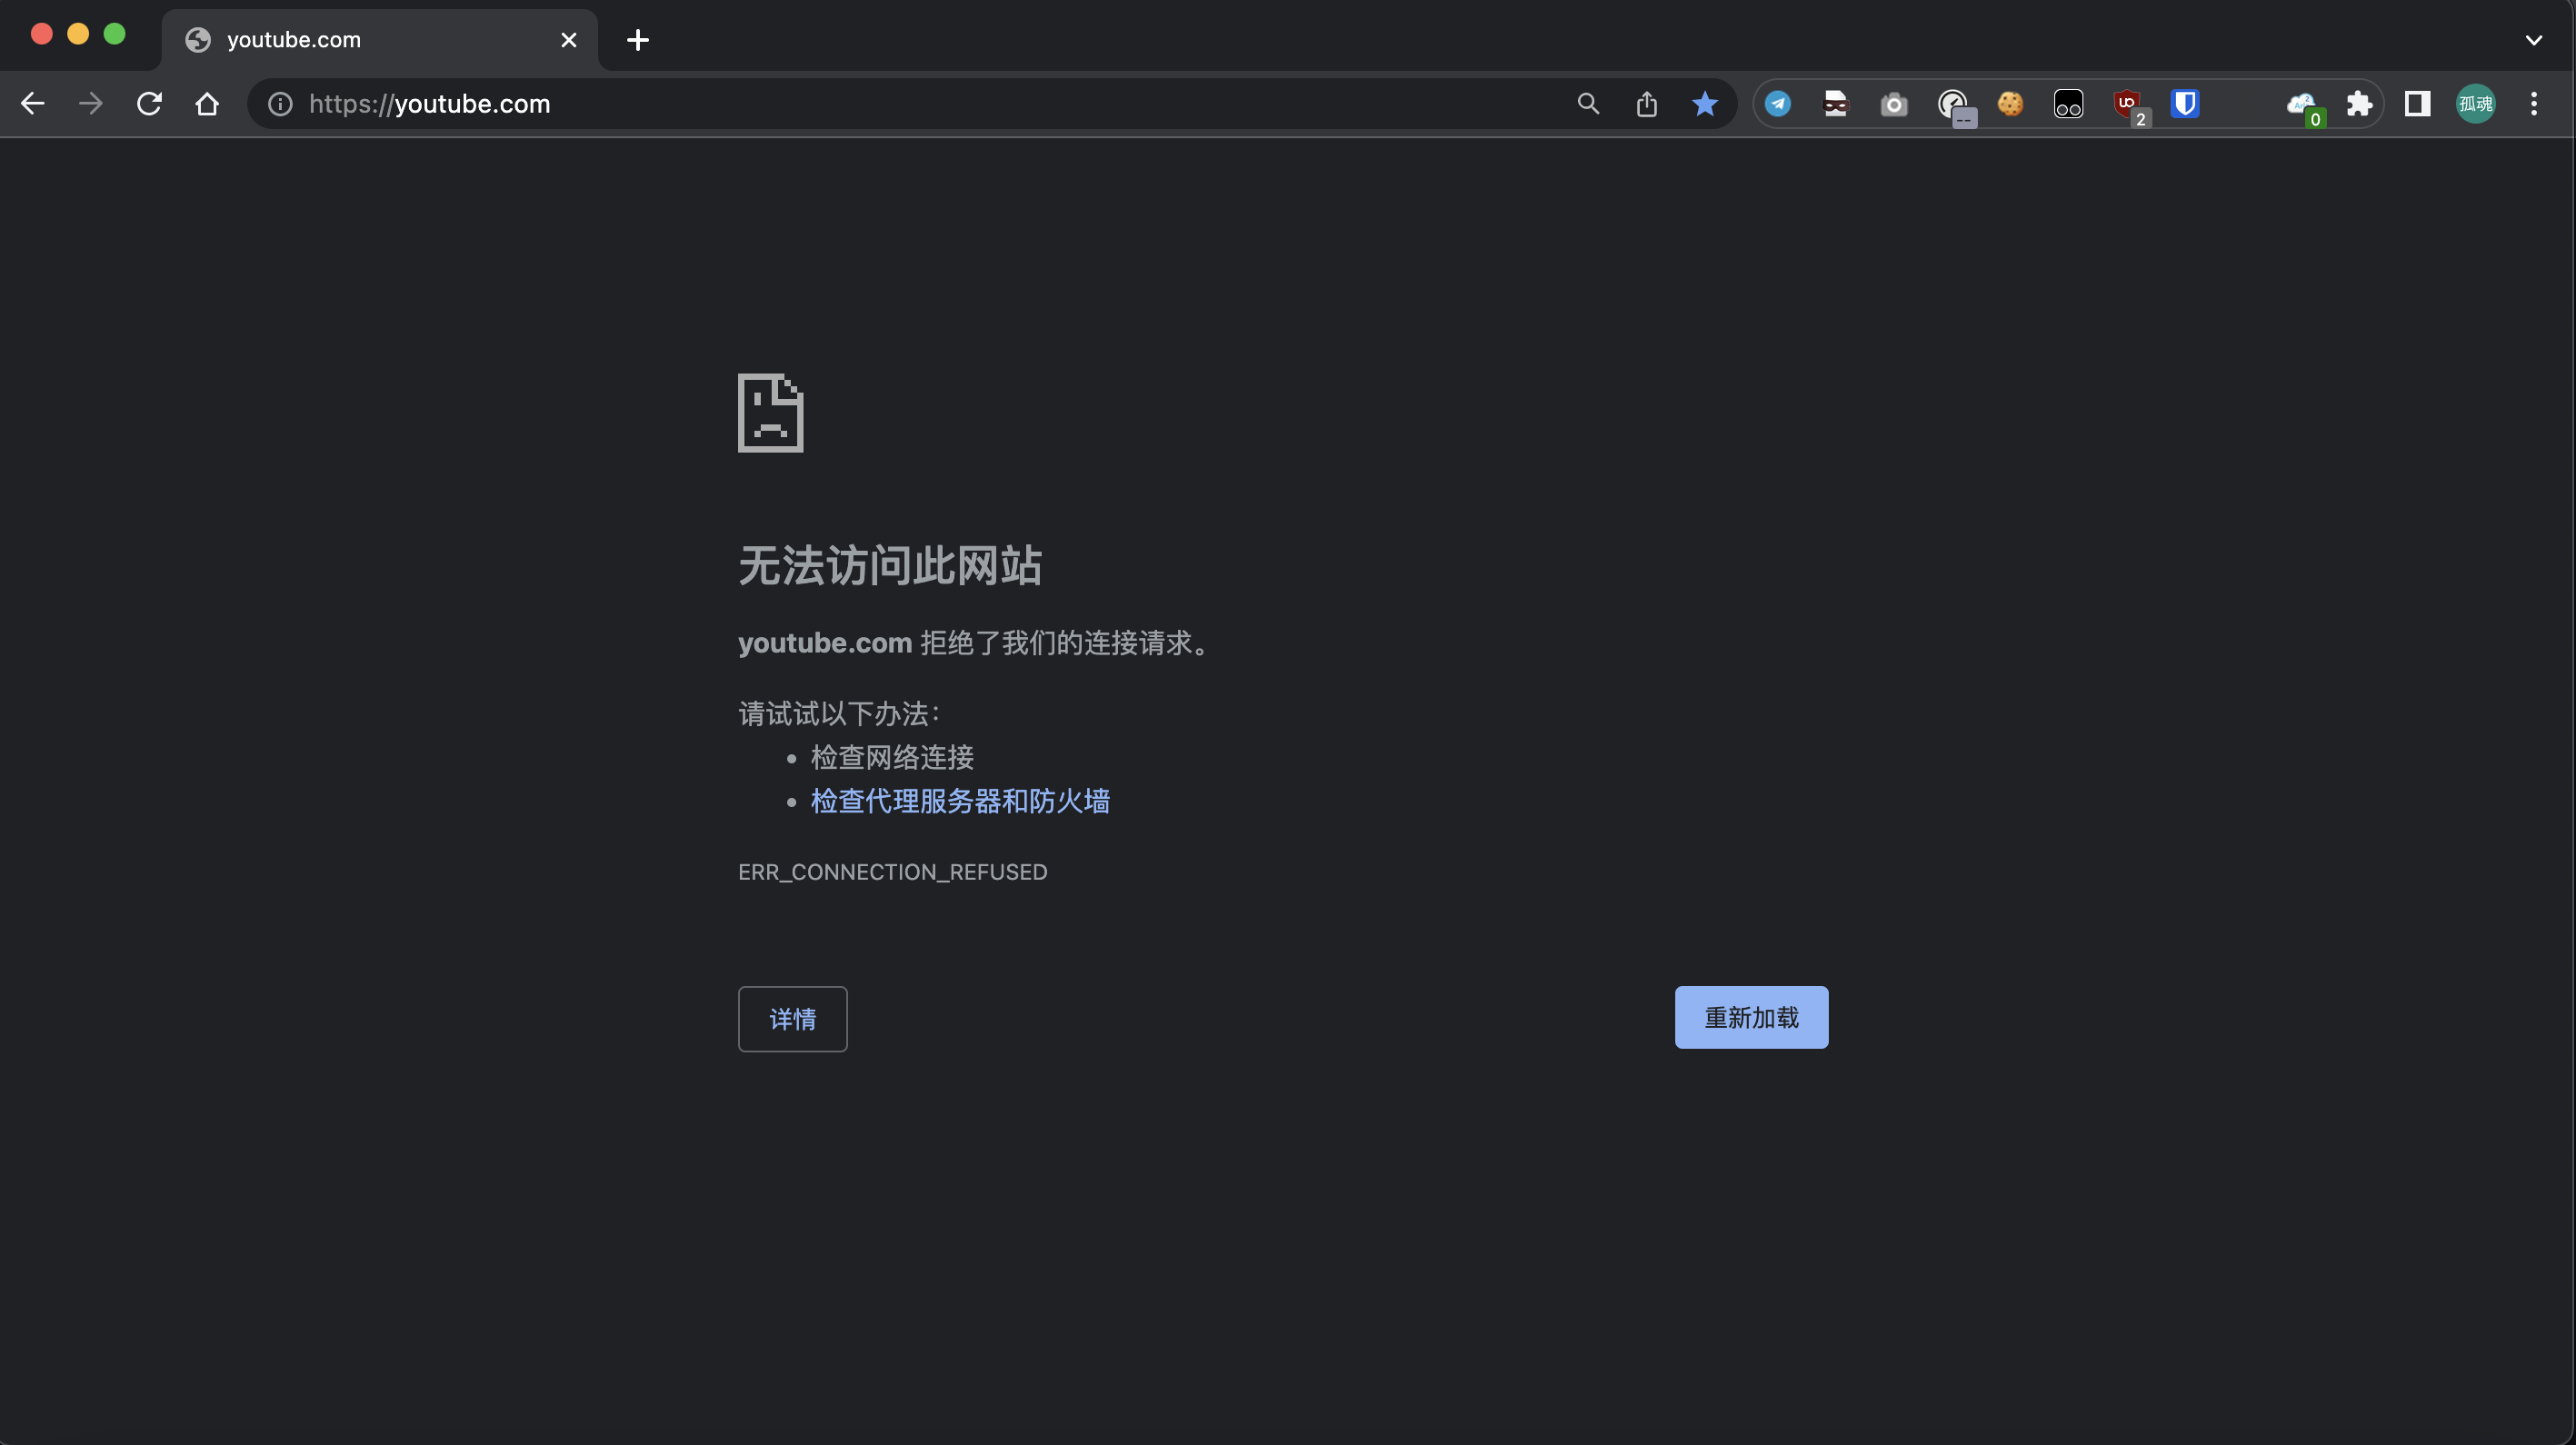Open the uBlock Origin extension
The height and width of the screenshot is (1445, 2576).
(2130, 106)
